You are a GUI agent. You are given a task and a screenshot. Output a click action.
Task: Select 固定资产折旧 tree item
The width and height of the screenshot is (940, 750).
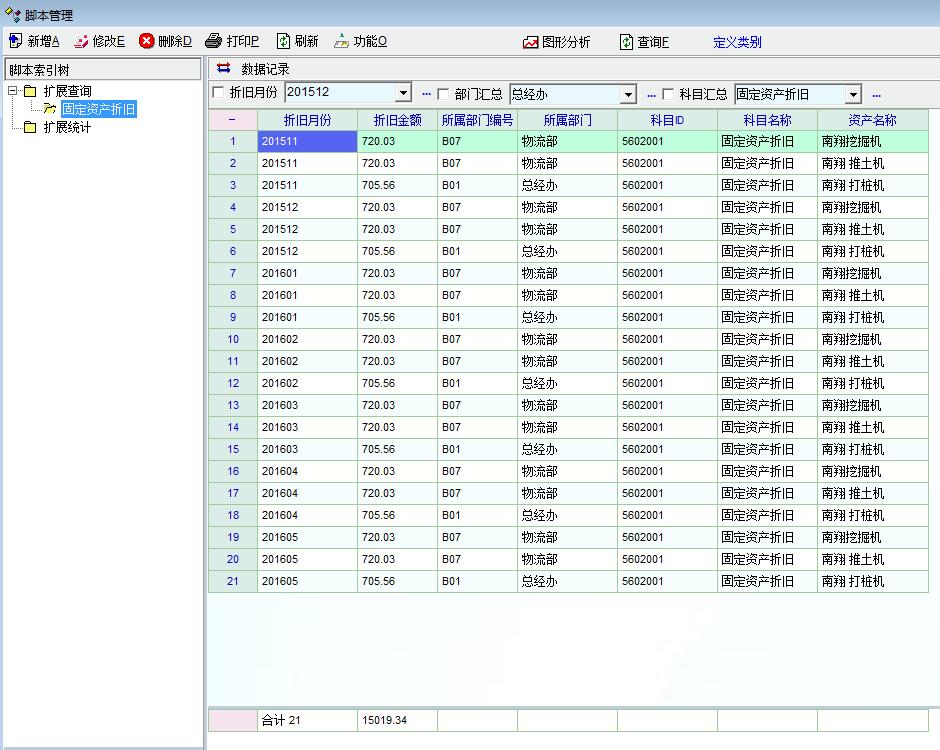[x=98, y=109]
